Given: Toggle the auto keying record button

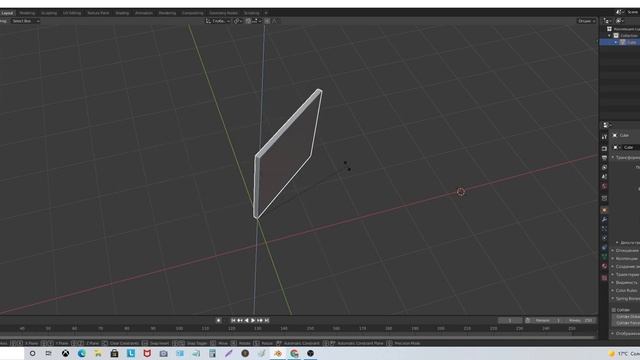Looking at the screenshot, I should tap(218, 320).
